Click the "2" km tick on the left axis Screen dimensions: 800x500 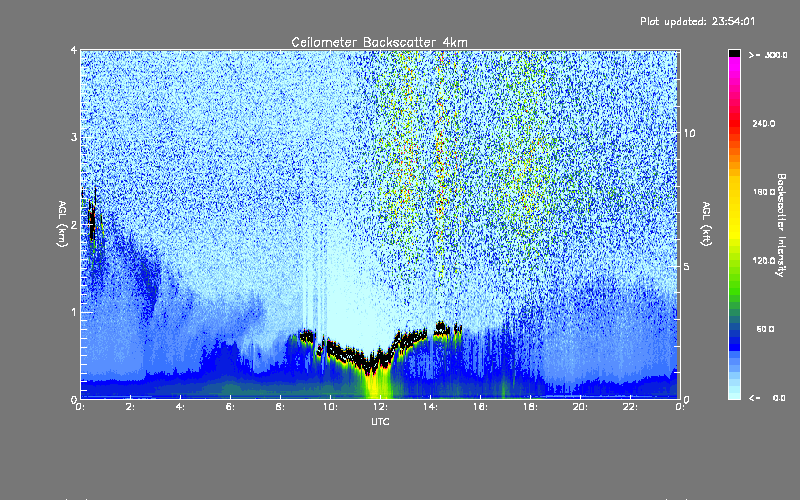click(74, 225)
